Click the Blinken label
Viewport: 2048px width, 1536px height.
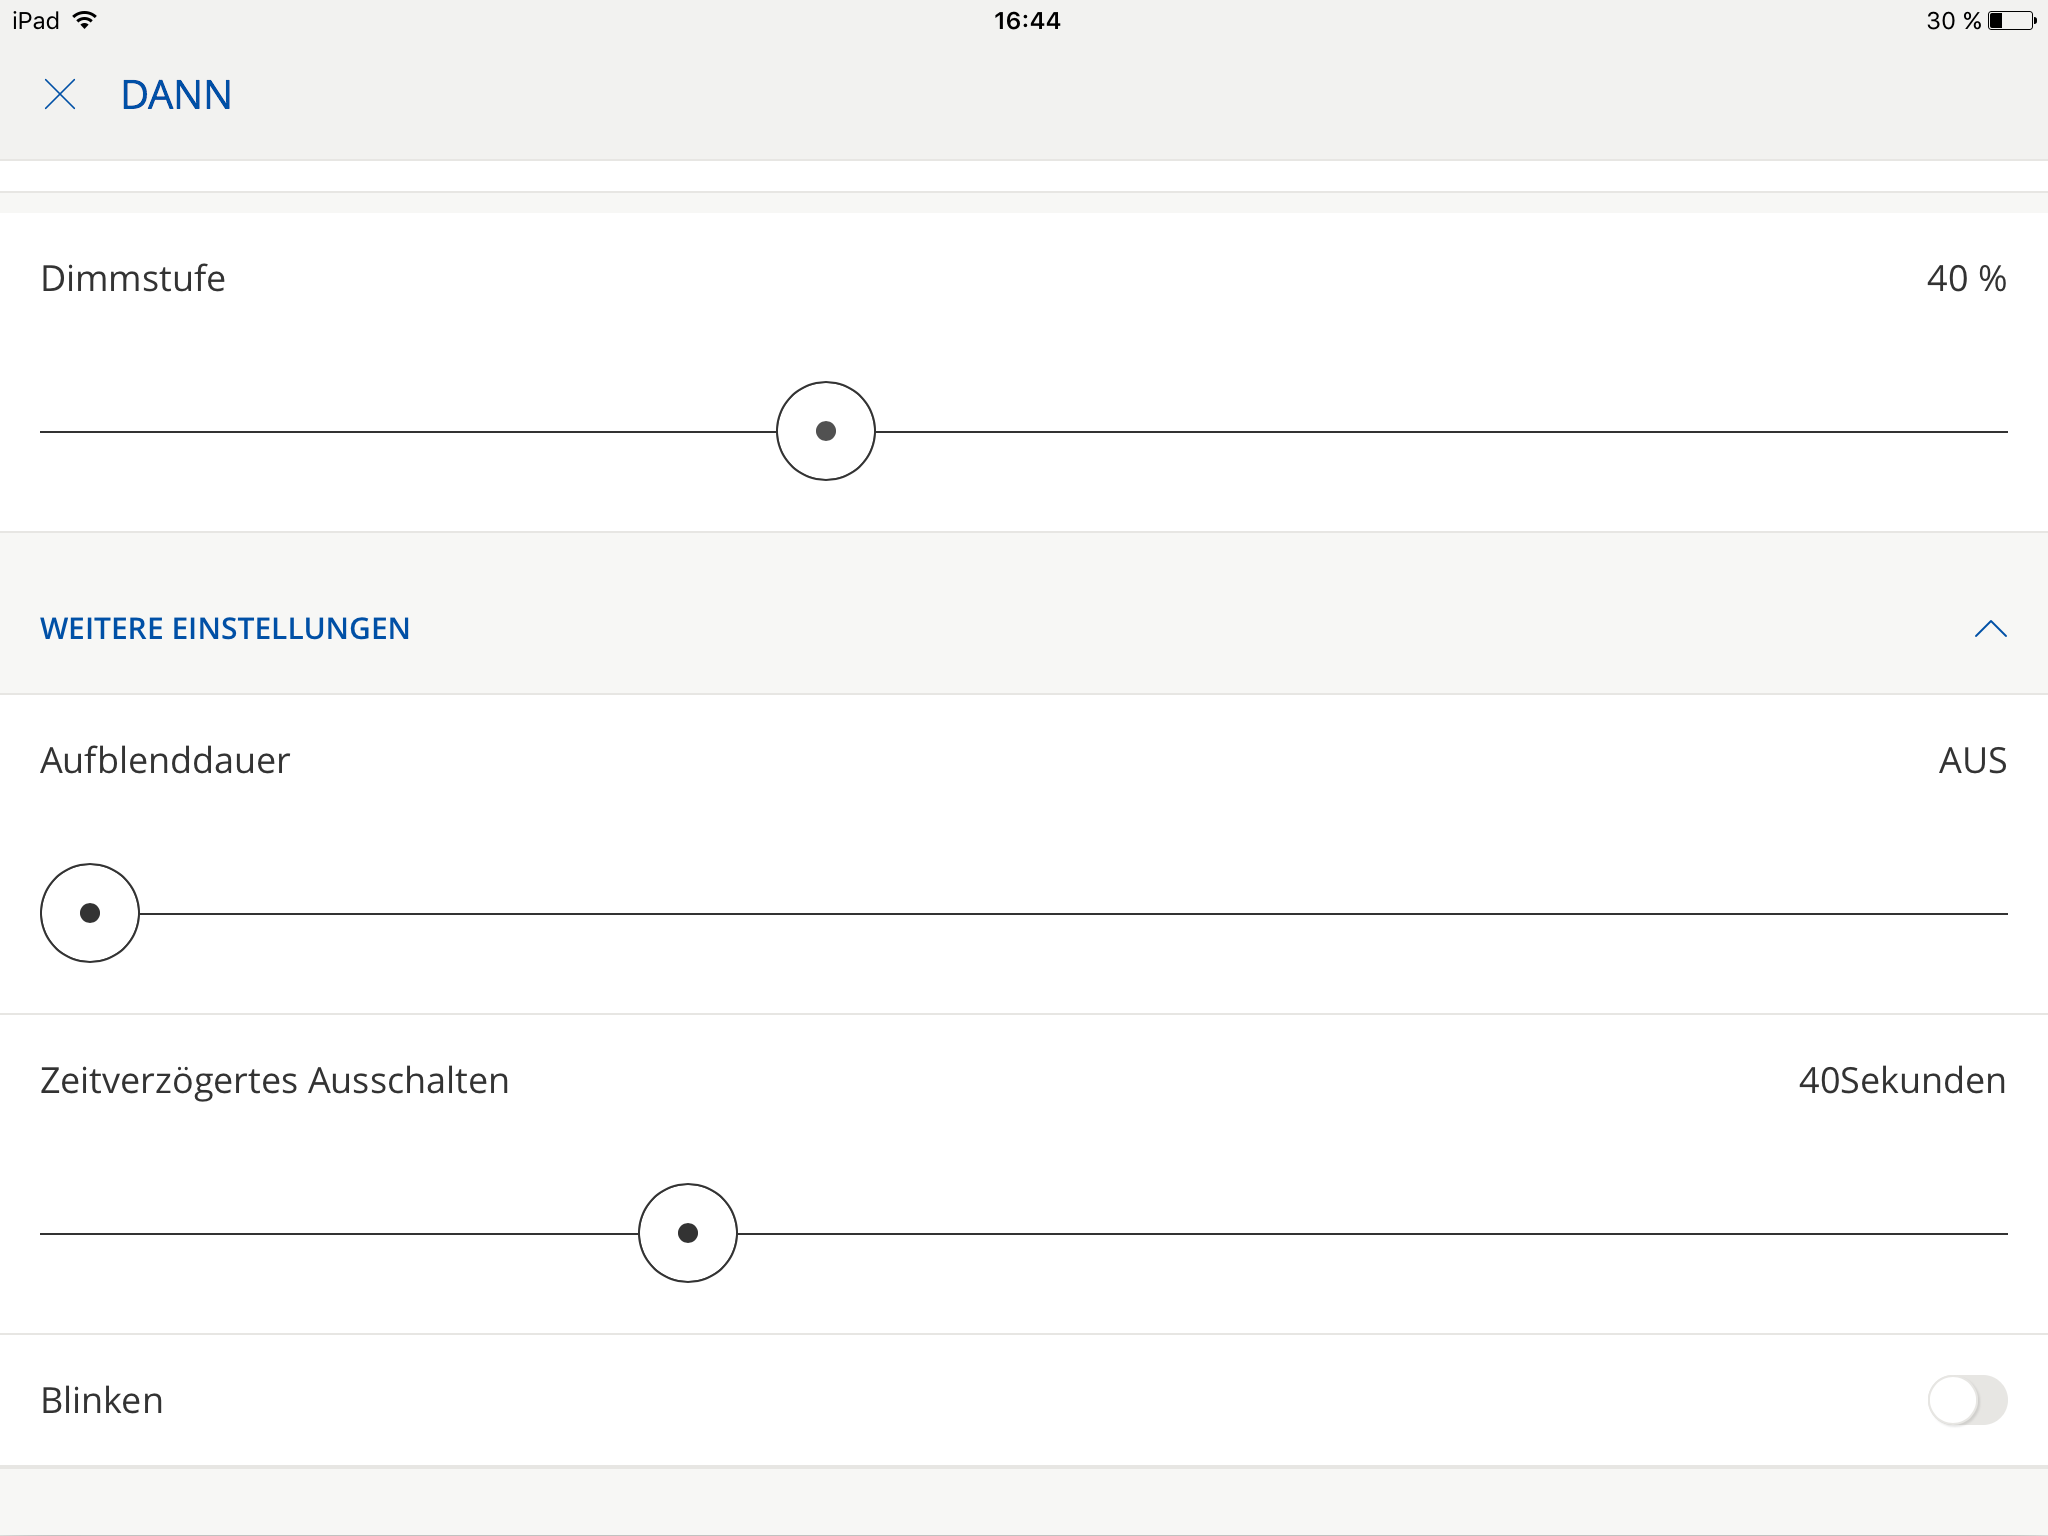point(102,1401)
